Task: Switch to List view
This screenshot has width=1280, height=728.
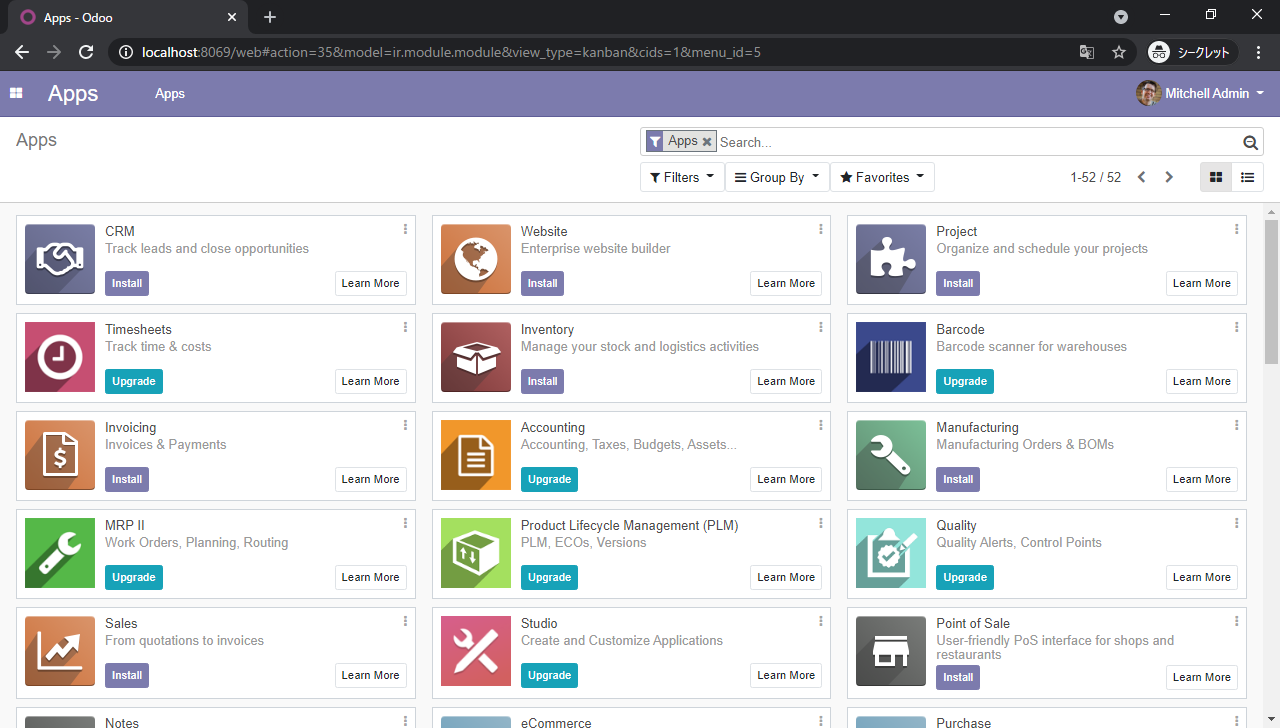Action: [x=1247, y=177]
